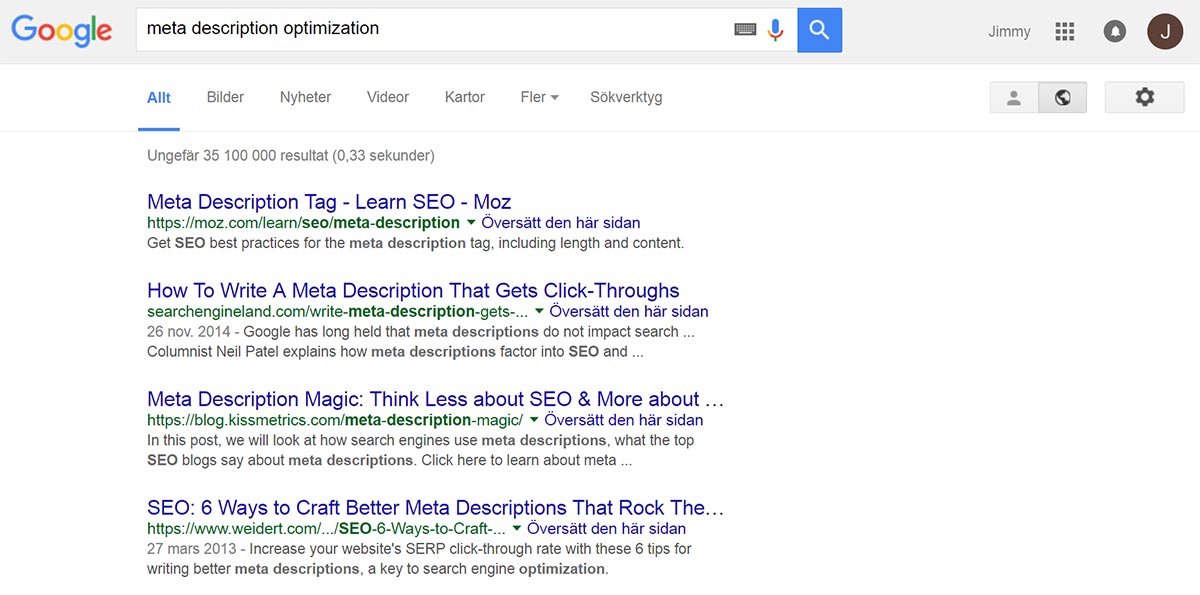Start voice search with the microphone

(x=775, y=30)
